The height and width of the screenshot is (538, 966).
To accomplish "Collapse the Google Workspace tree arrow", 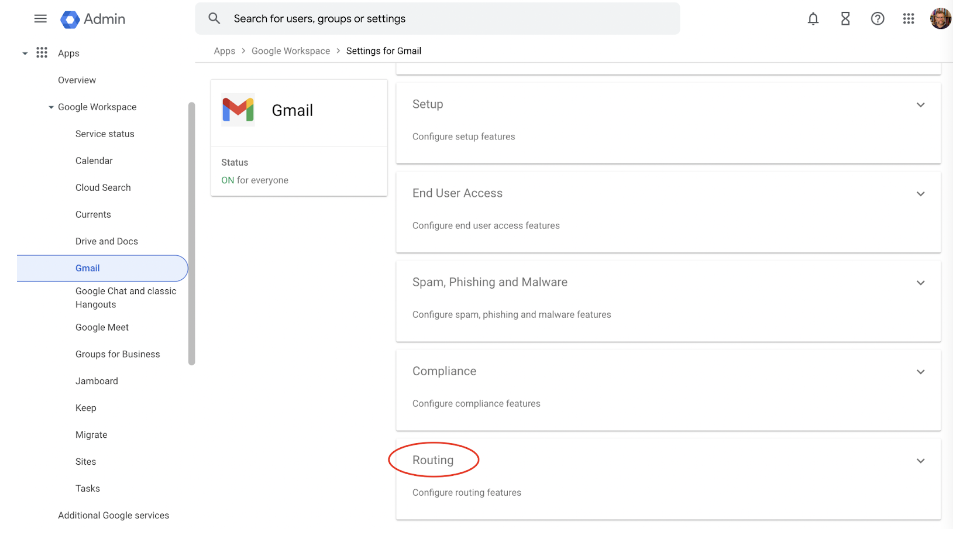I will (x=51, y=107).
